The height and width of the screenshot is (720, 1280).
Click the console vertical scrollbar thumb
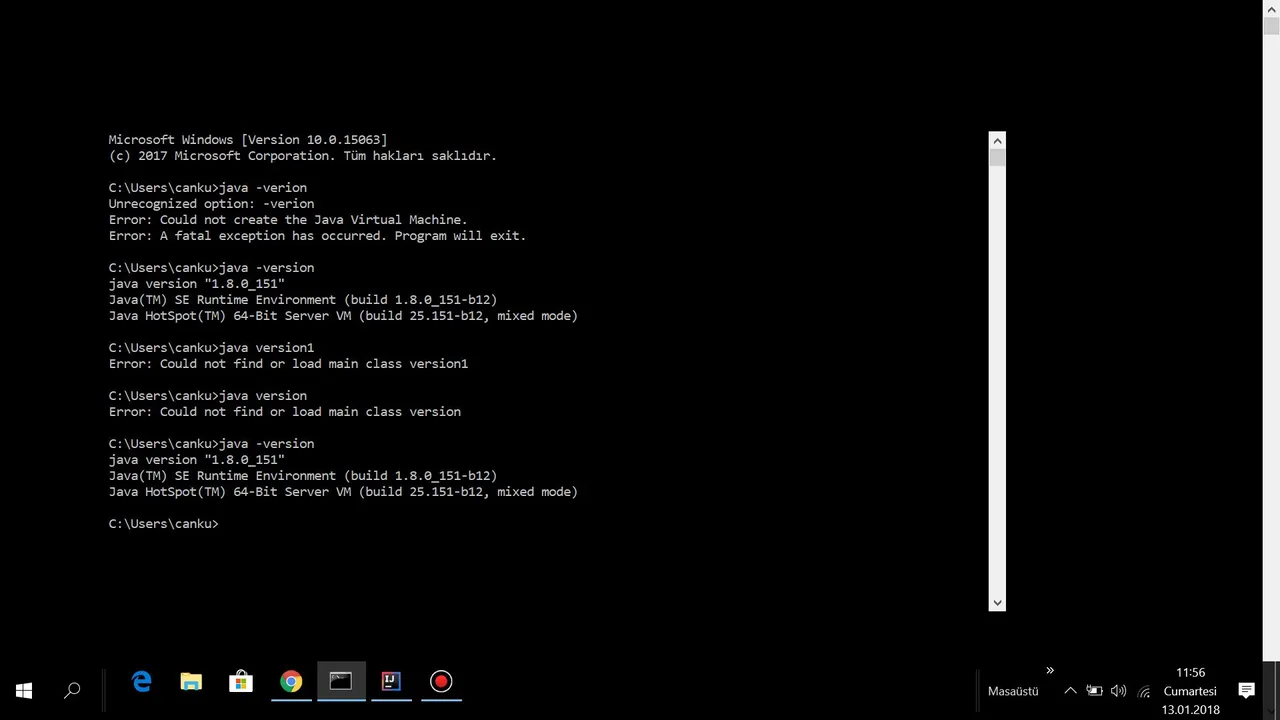[997, 157]
